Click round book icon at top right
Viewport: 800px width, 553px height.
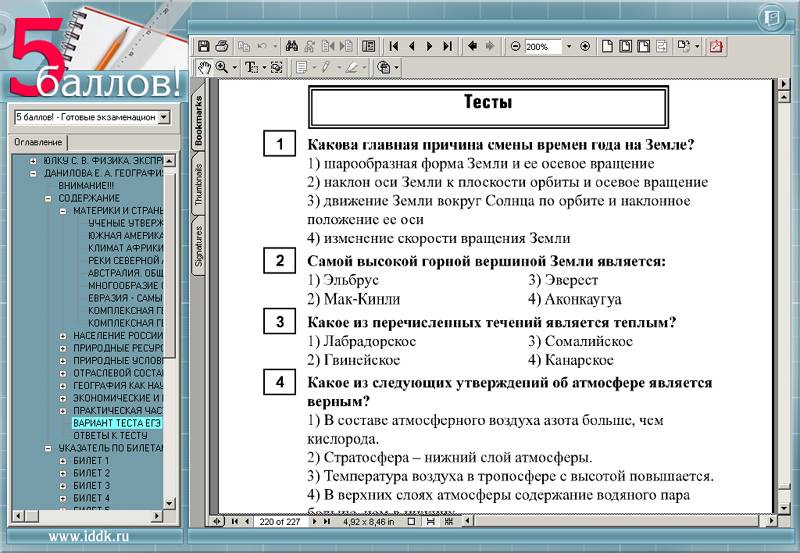click(x=771, y=18)
